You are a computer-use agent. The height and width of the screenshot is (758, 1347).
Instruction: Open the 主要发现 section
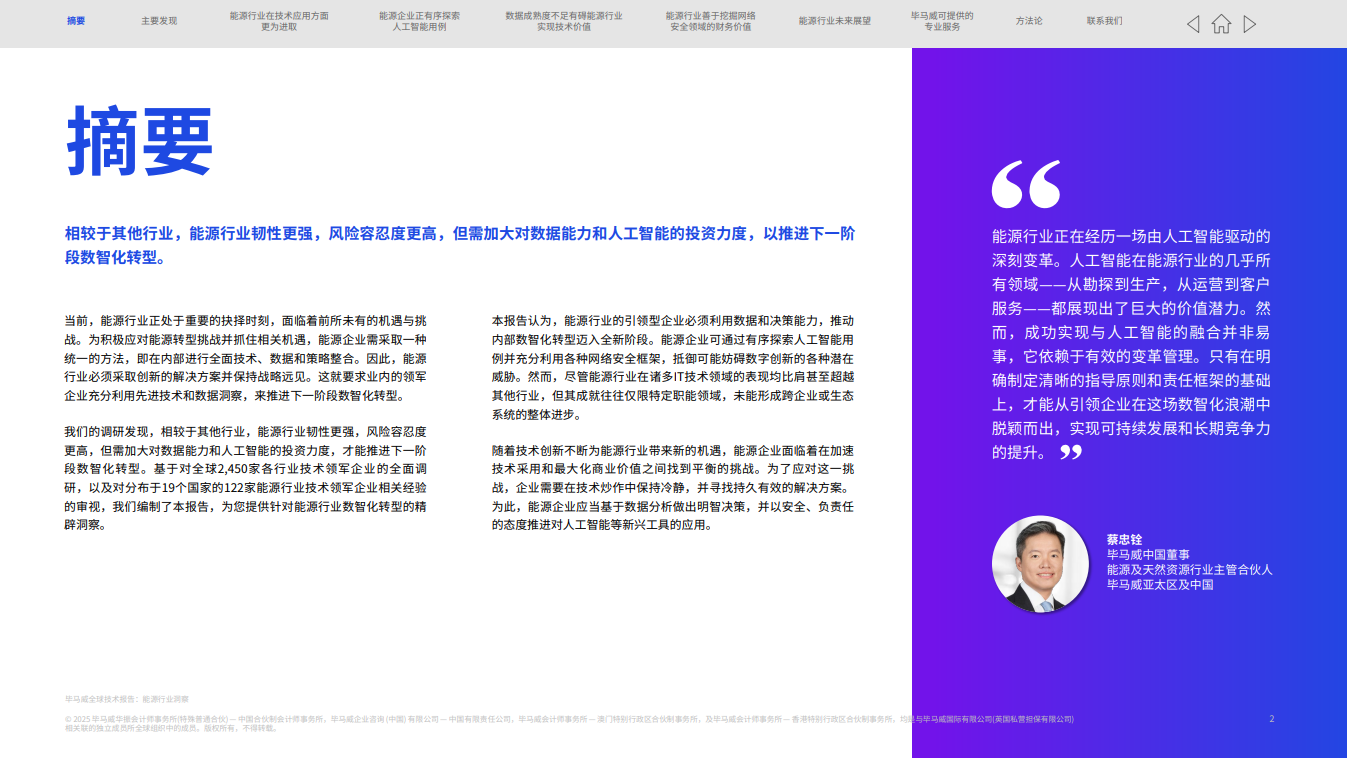click(160, 20)
